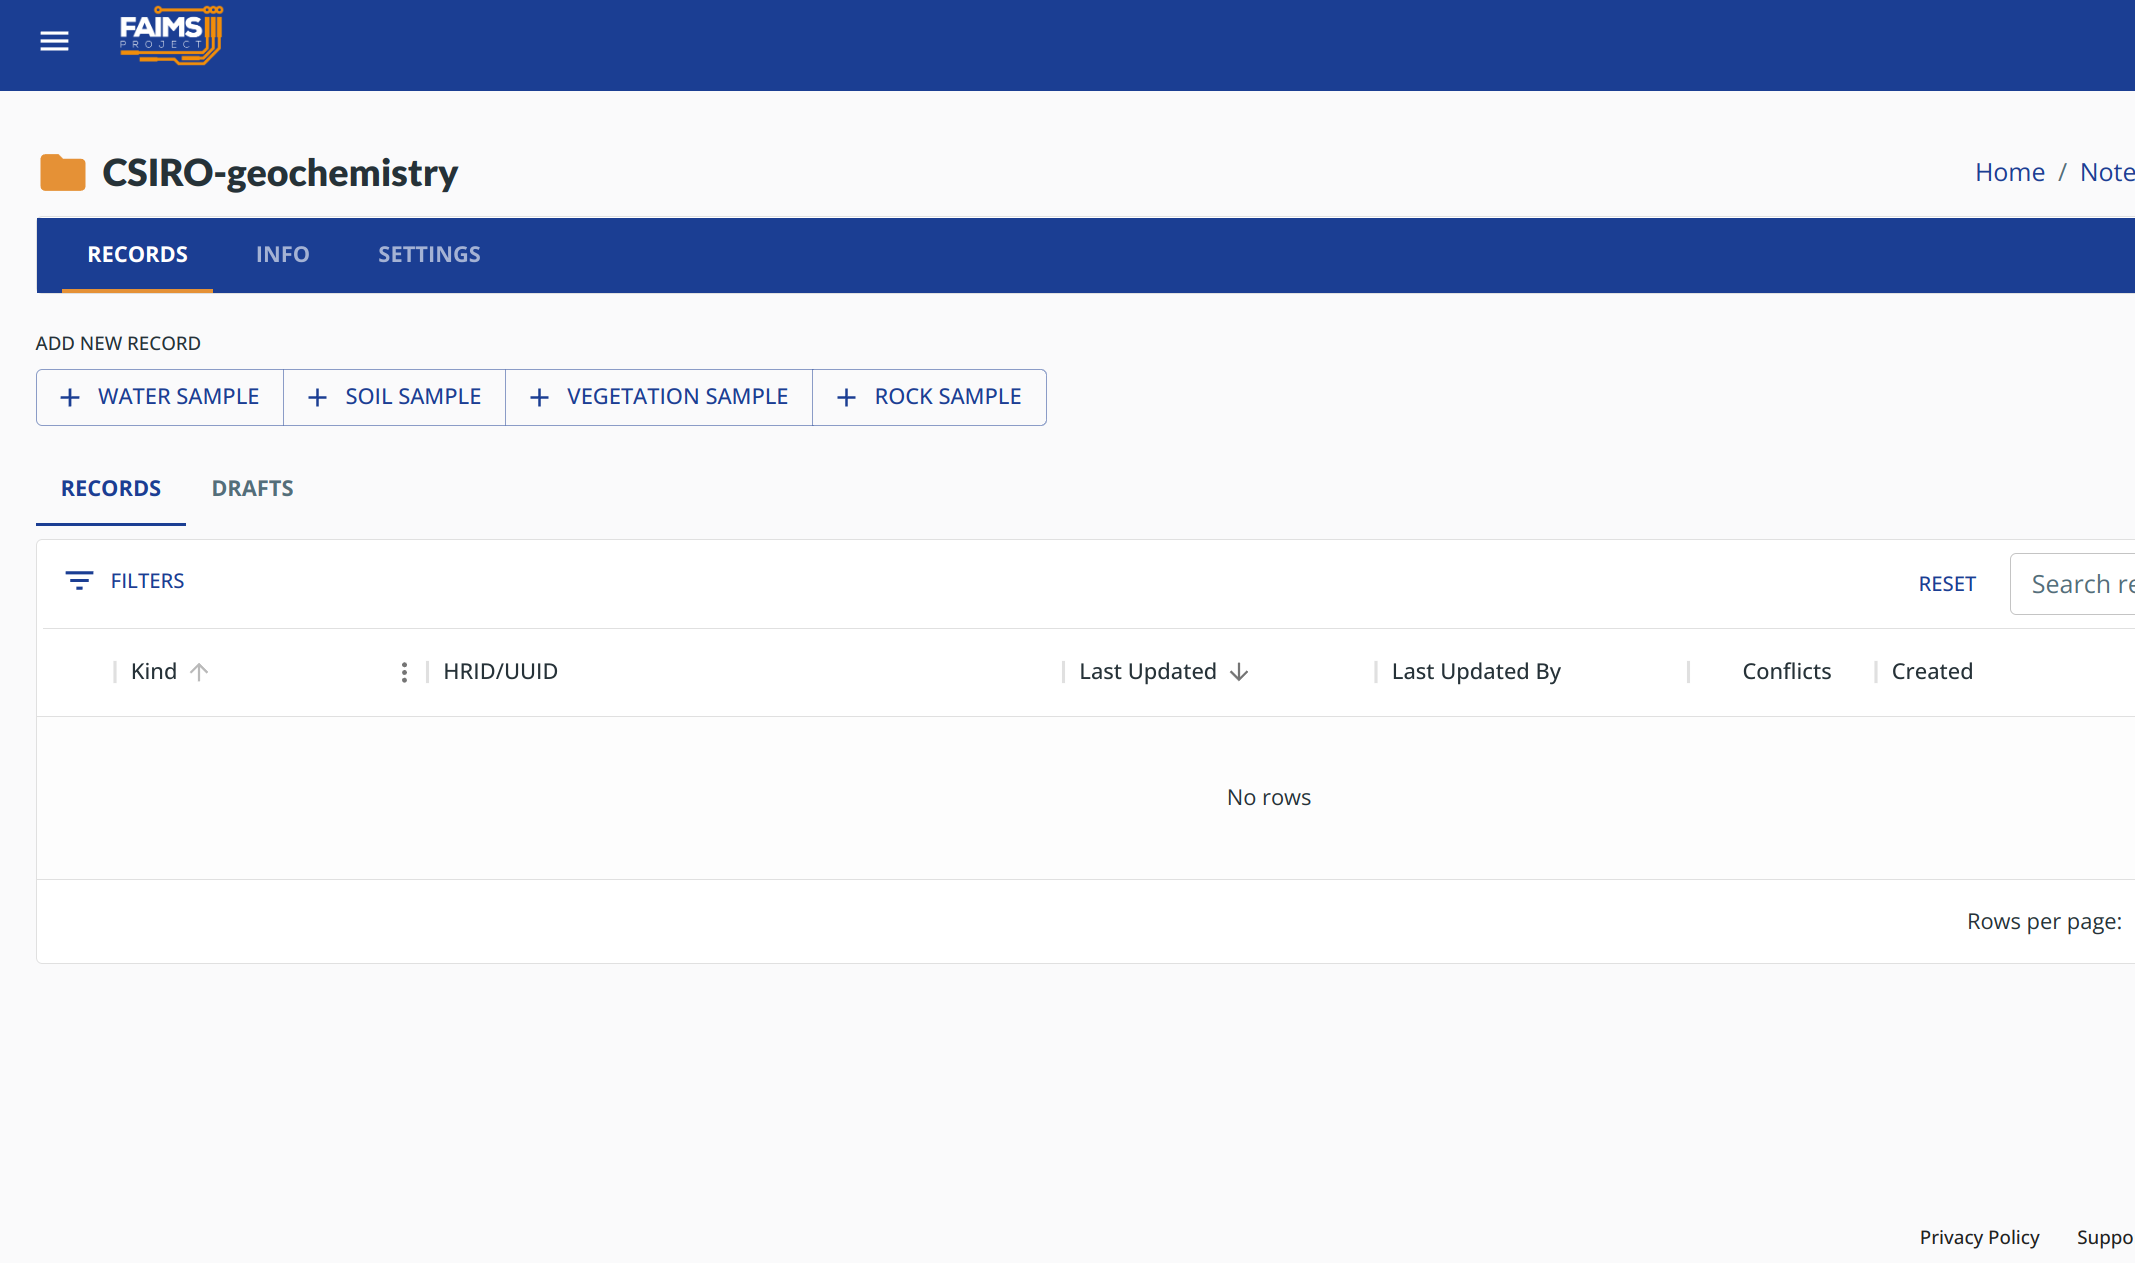This screenshot has width=2135, height=1263.
Task: Click the Kind column header label
Action: click(154, 671)
